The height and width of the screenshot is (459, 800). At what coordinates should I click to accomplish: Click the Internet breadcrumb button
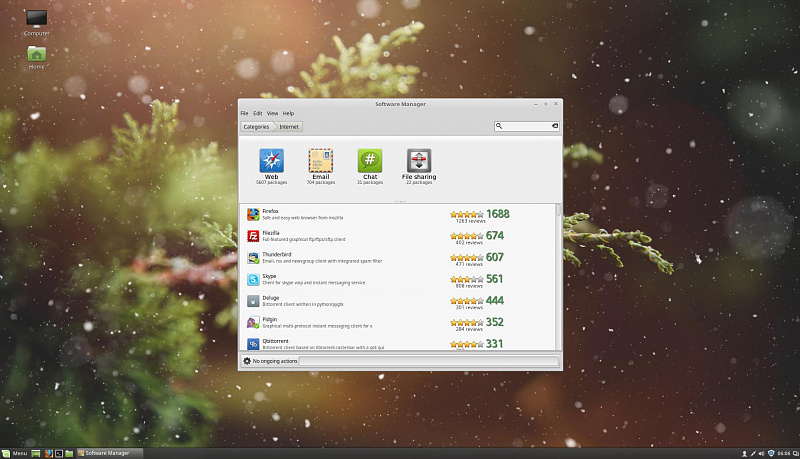[x=289, y=127]
